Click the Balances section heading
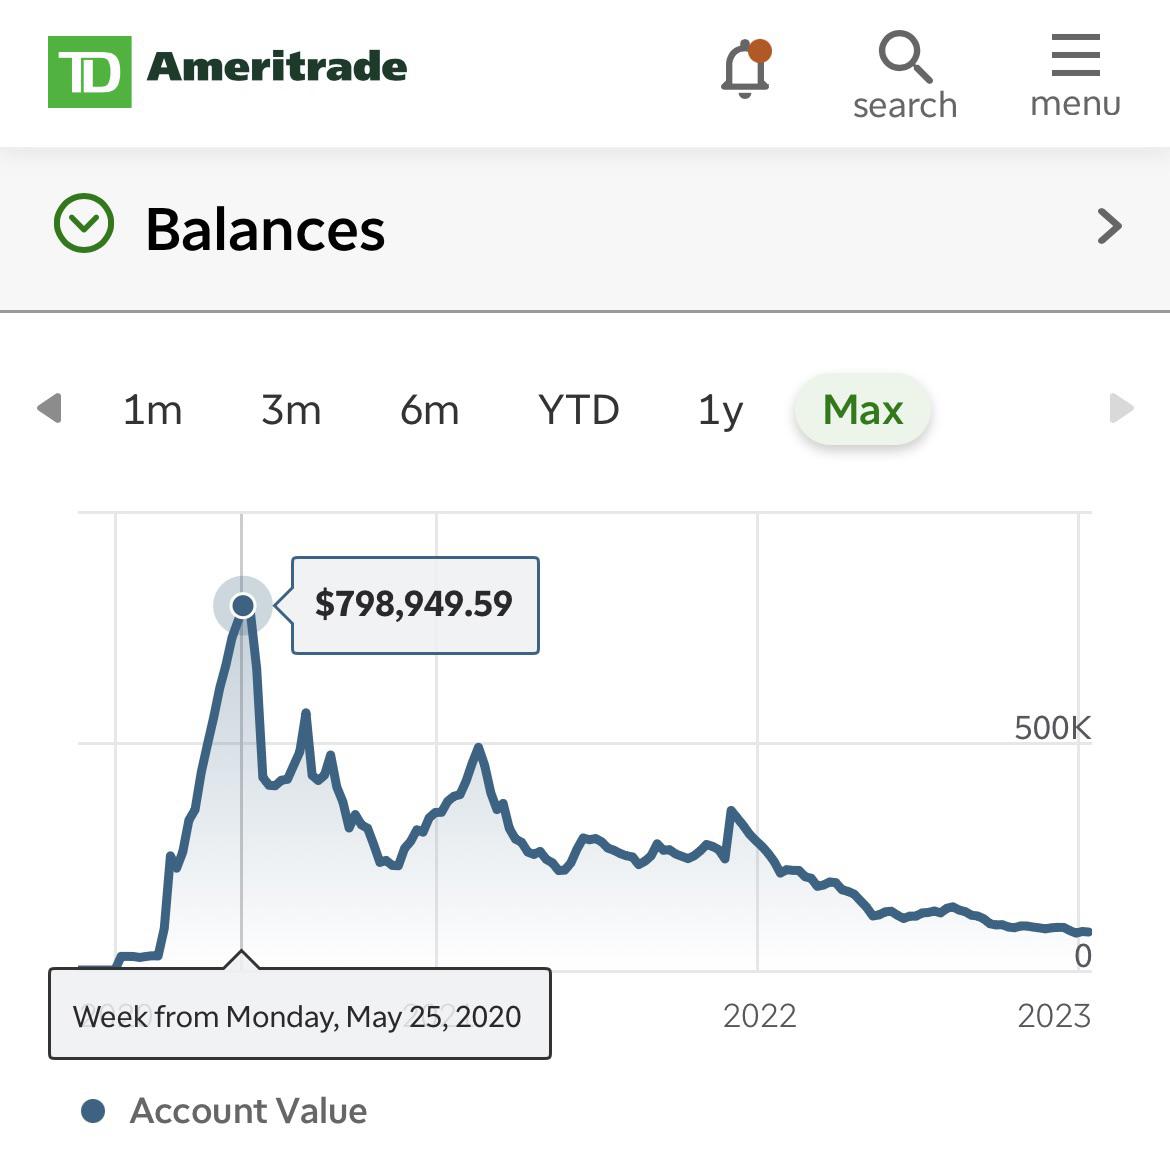Image resolution: width=1170 pixels, height=1172 pixels. coord(265,229)
